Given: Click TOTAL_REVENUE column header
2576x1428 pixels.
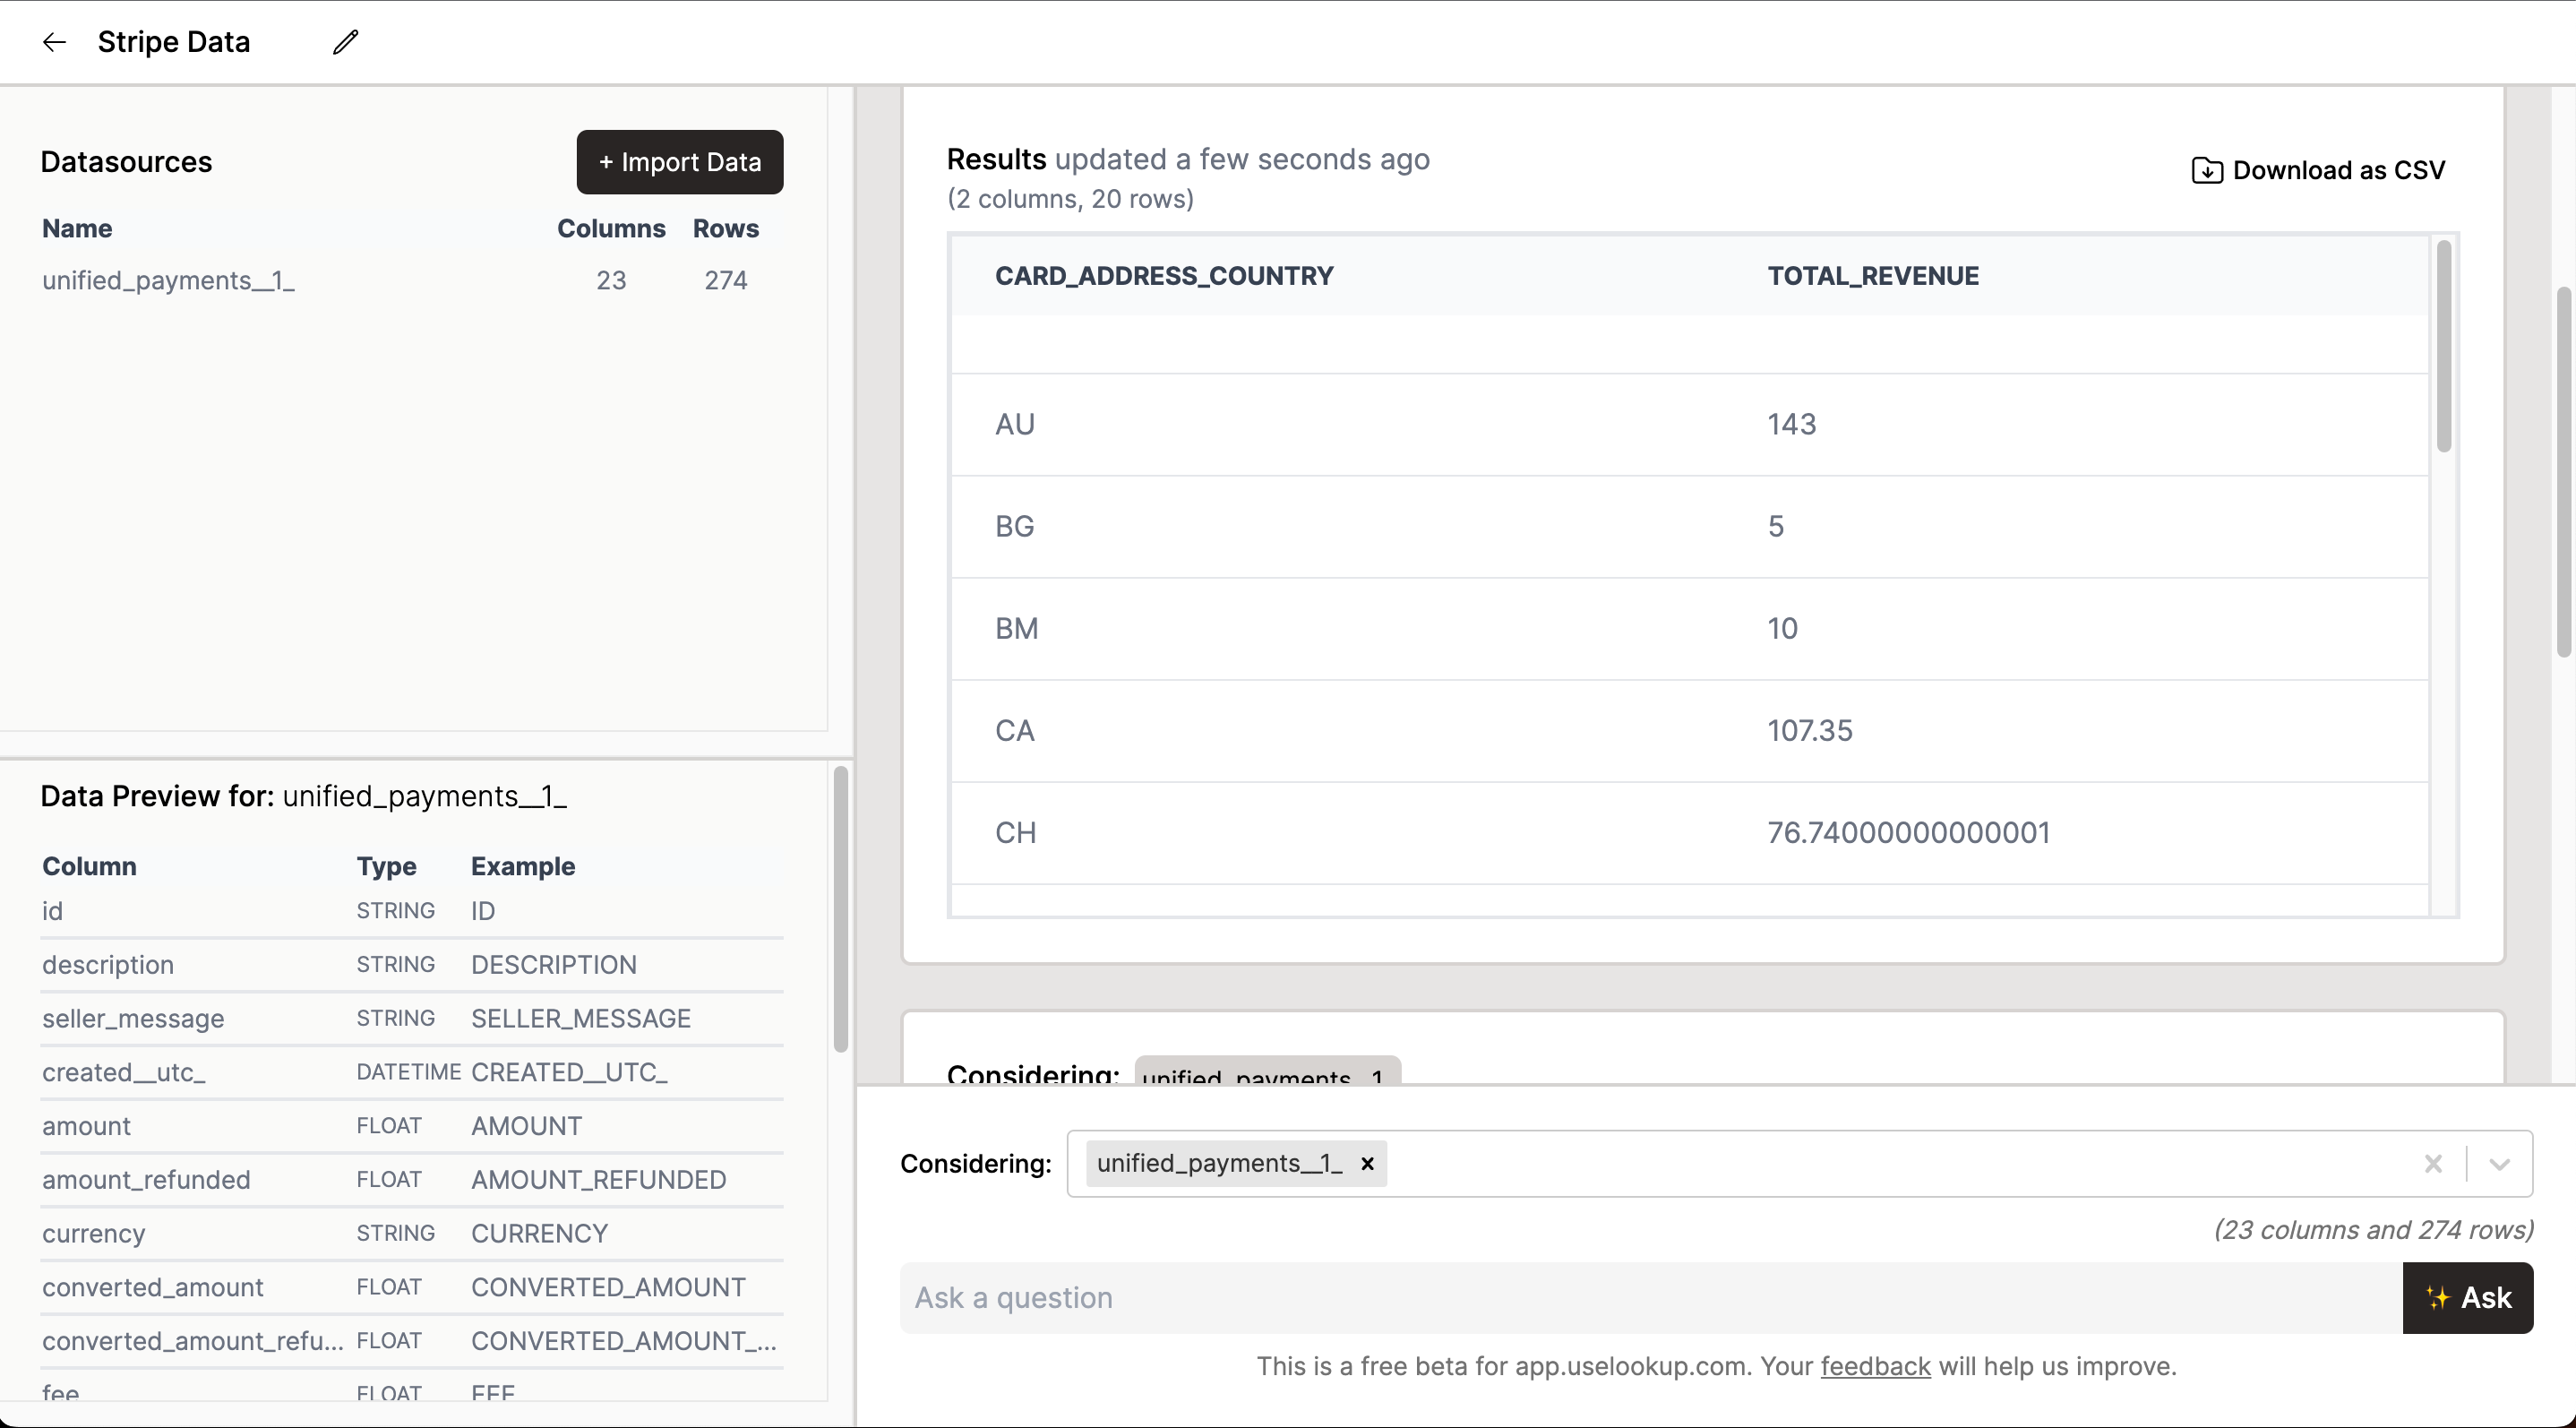Looking at the screenshot, I should click(1872, 276).
